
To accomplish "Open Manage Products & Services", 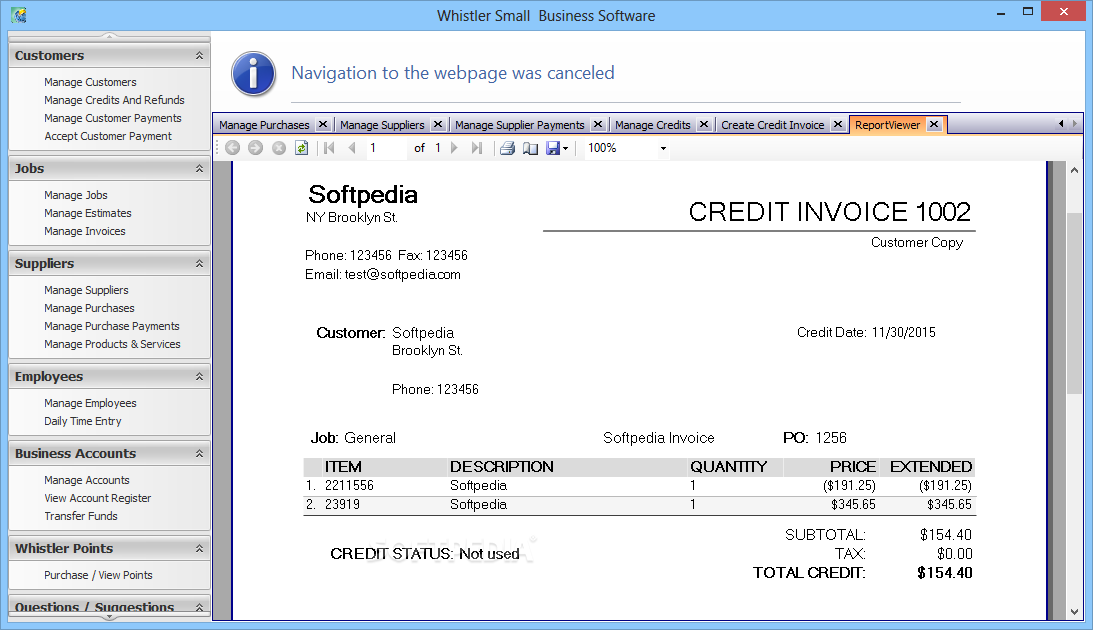I will [x=112, y=344].
